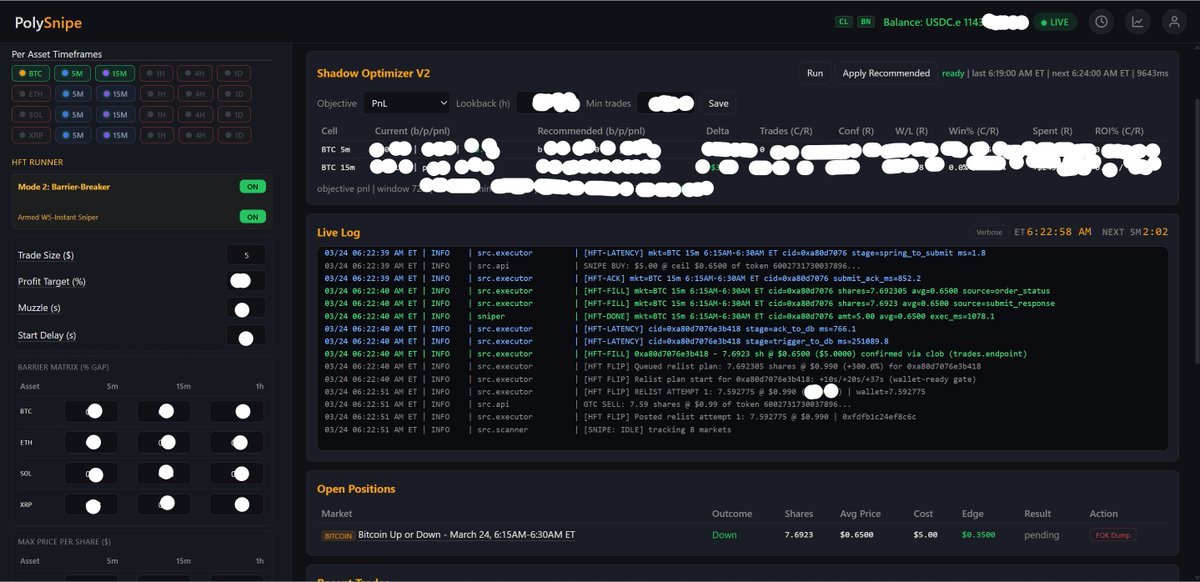Image resolution: width=1200 pixels, height=582 pixels.
Task: Click the 'pending' result cell
Action: click(x=1041, y=535)
